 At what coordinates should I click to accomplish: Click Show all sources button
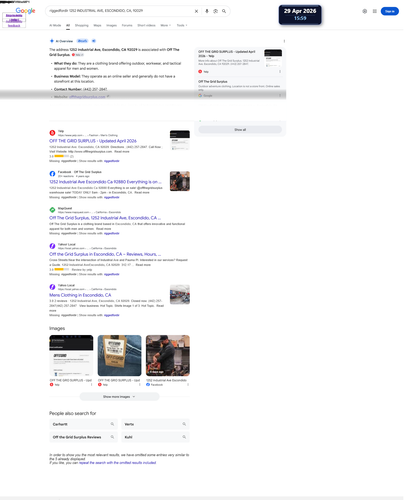240,130
